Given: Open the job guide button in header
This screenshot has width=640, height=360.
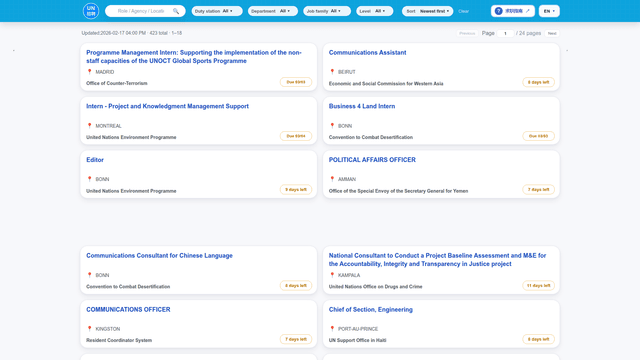Looking at the screenshot, I should [513, 11].
